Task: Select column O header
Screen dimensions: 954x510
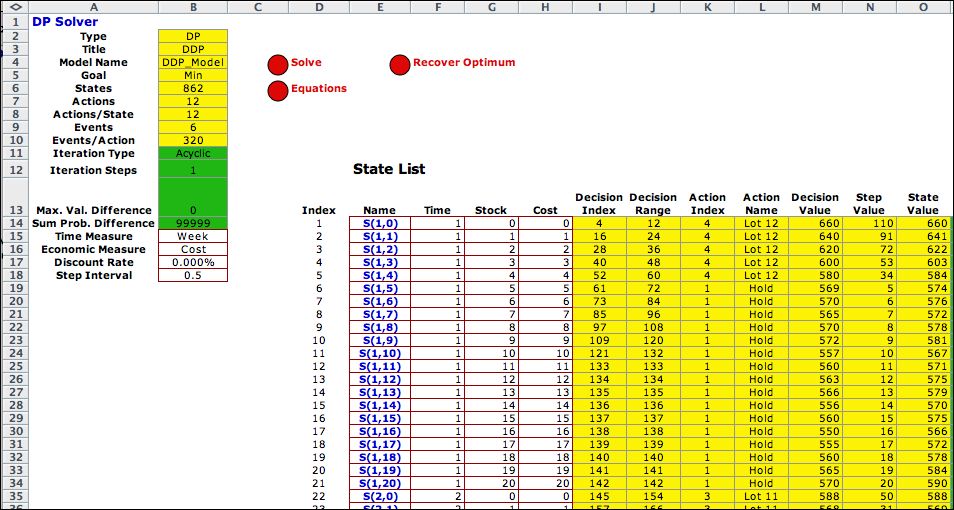Action: point(923,7)
